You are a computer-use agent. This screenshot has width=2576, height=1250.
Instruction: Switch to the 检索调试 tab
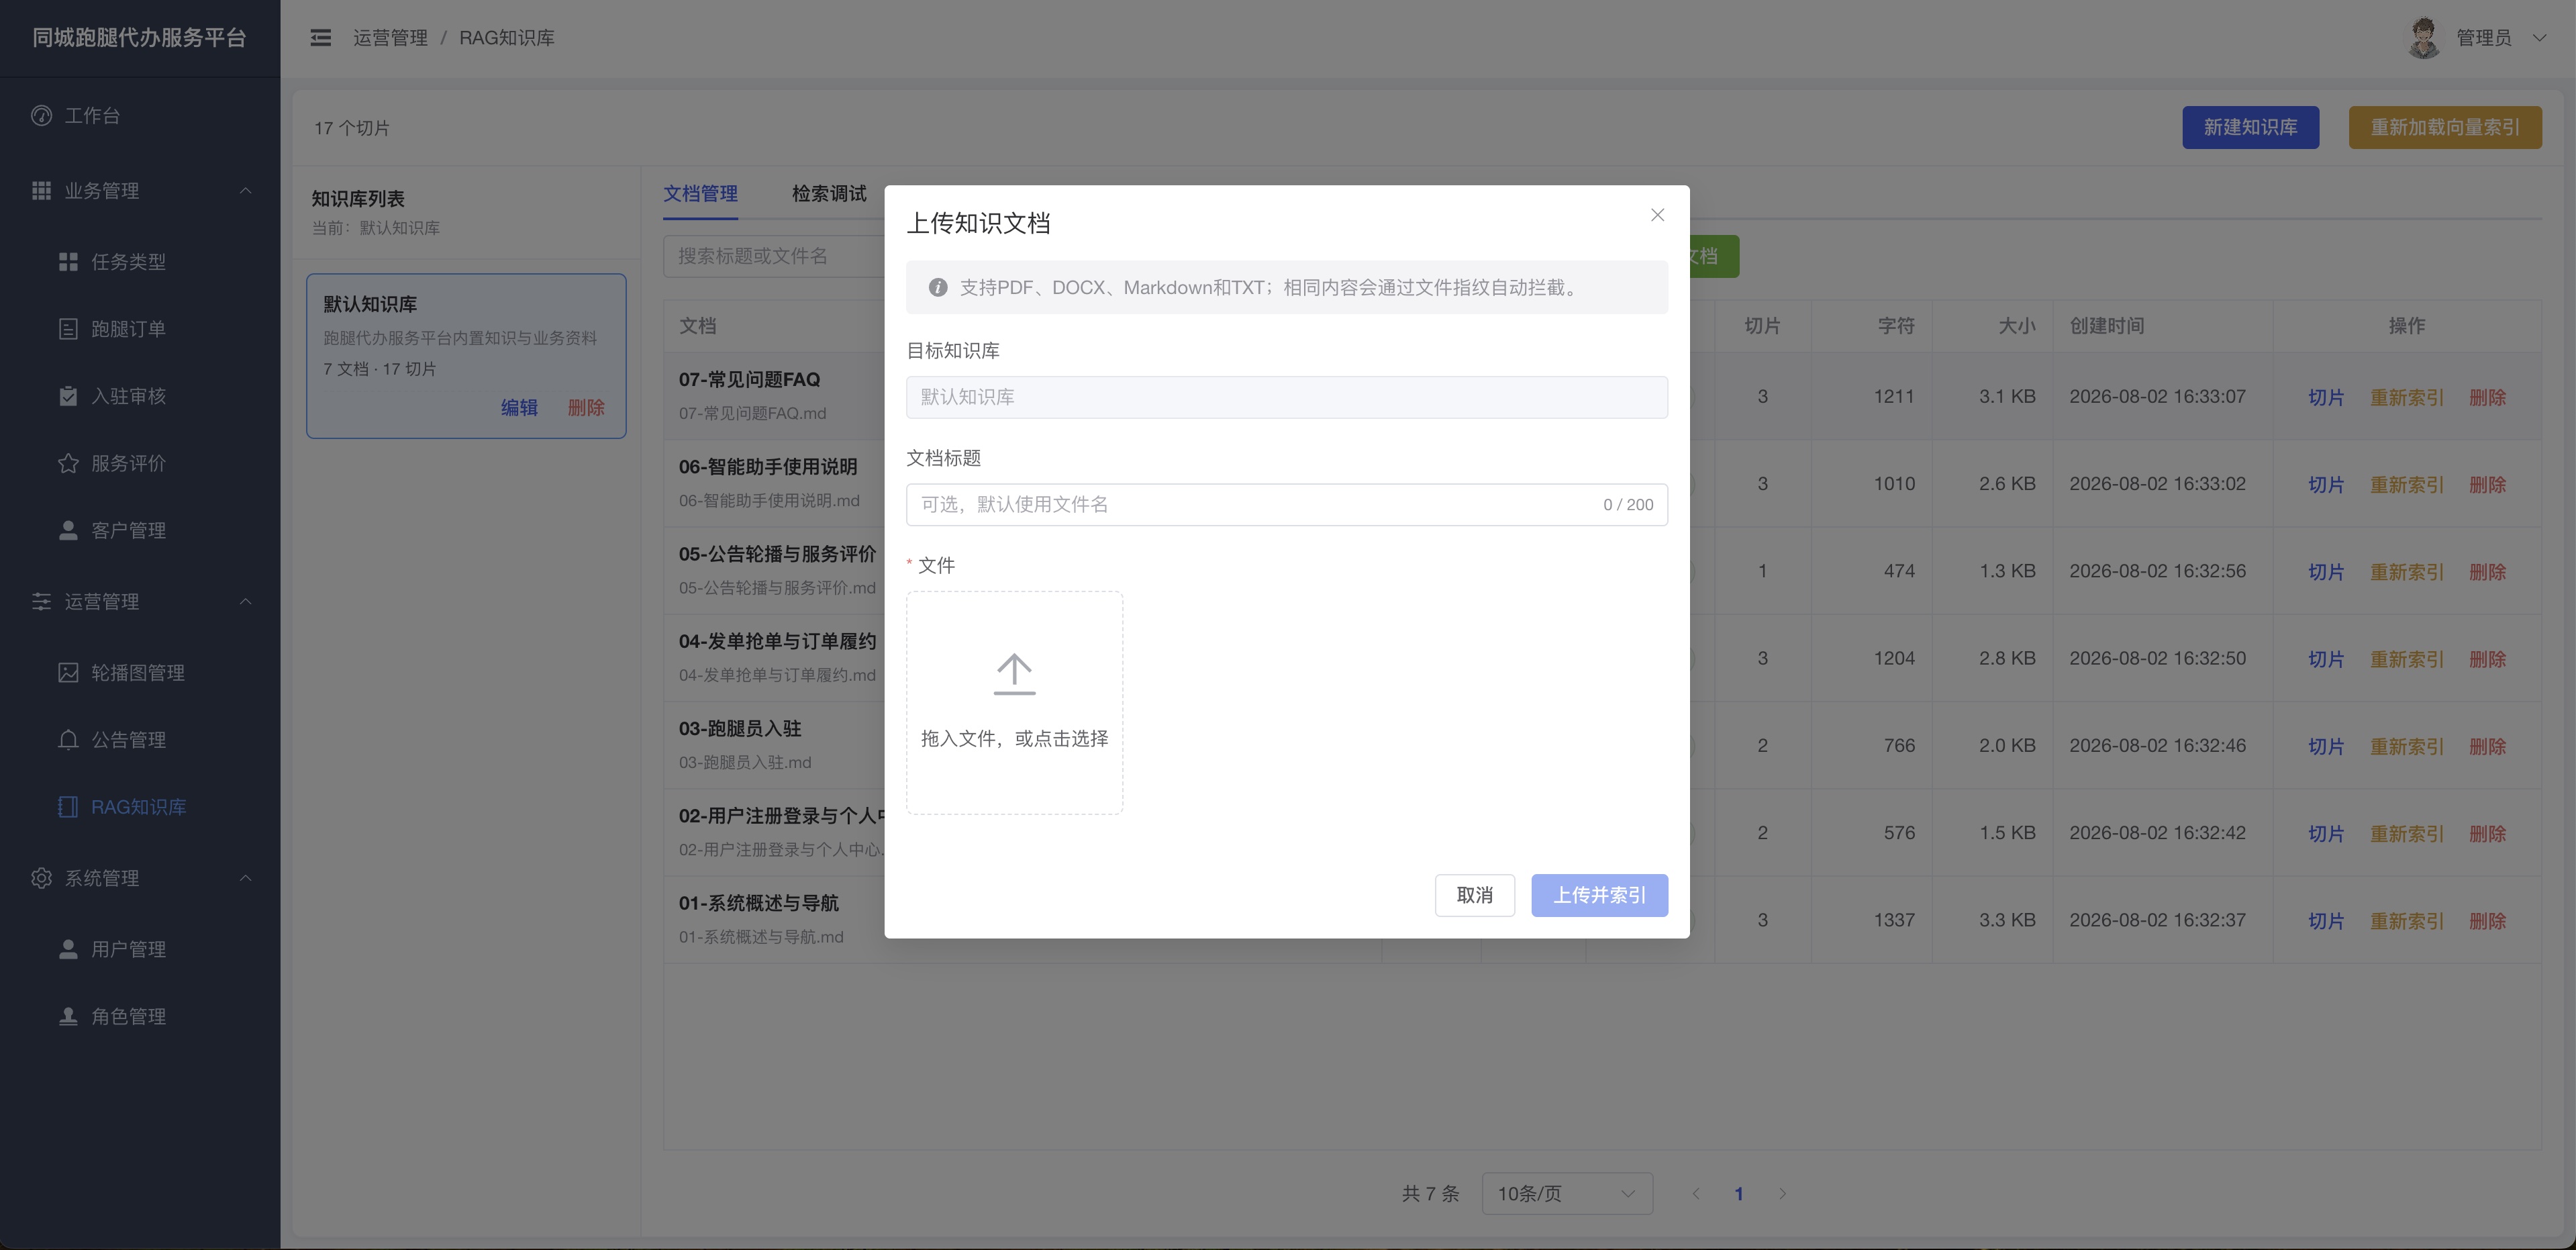point(829,194)
